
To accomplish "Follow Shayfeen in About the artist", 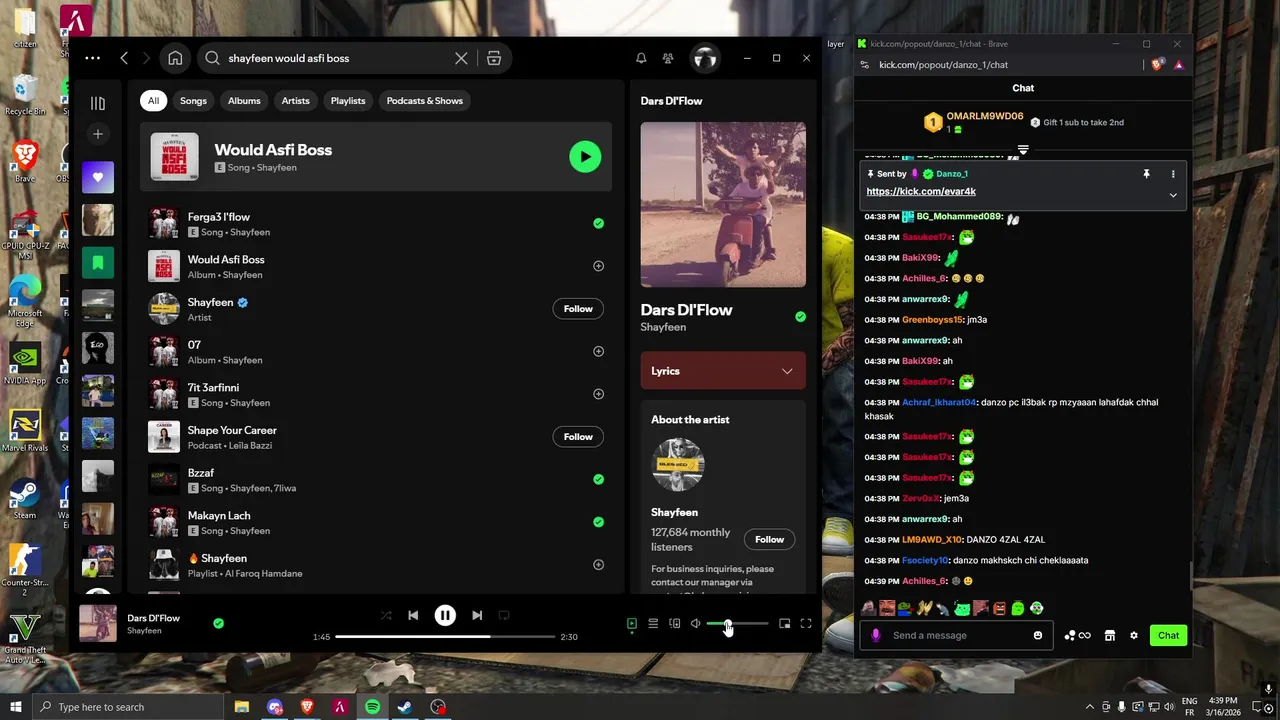I will [769, 540].
